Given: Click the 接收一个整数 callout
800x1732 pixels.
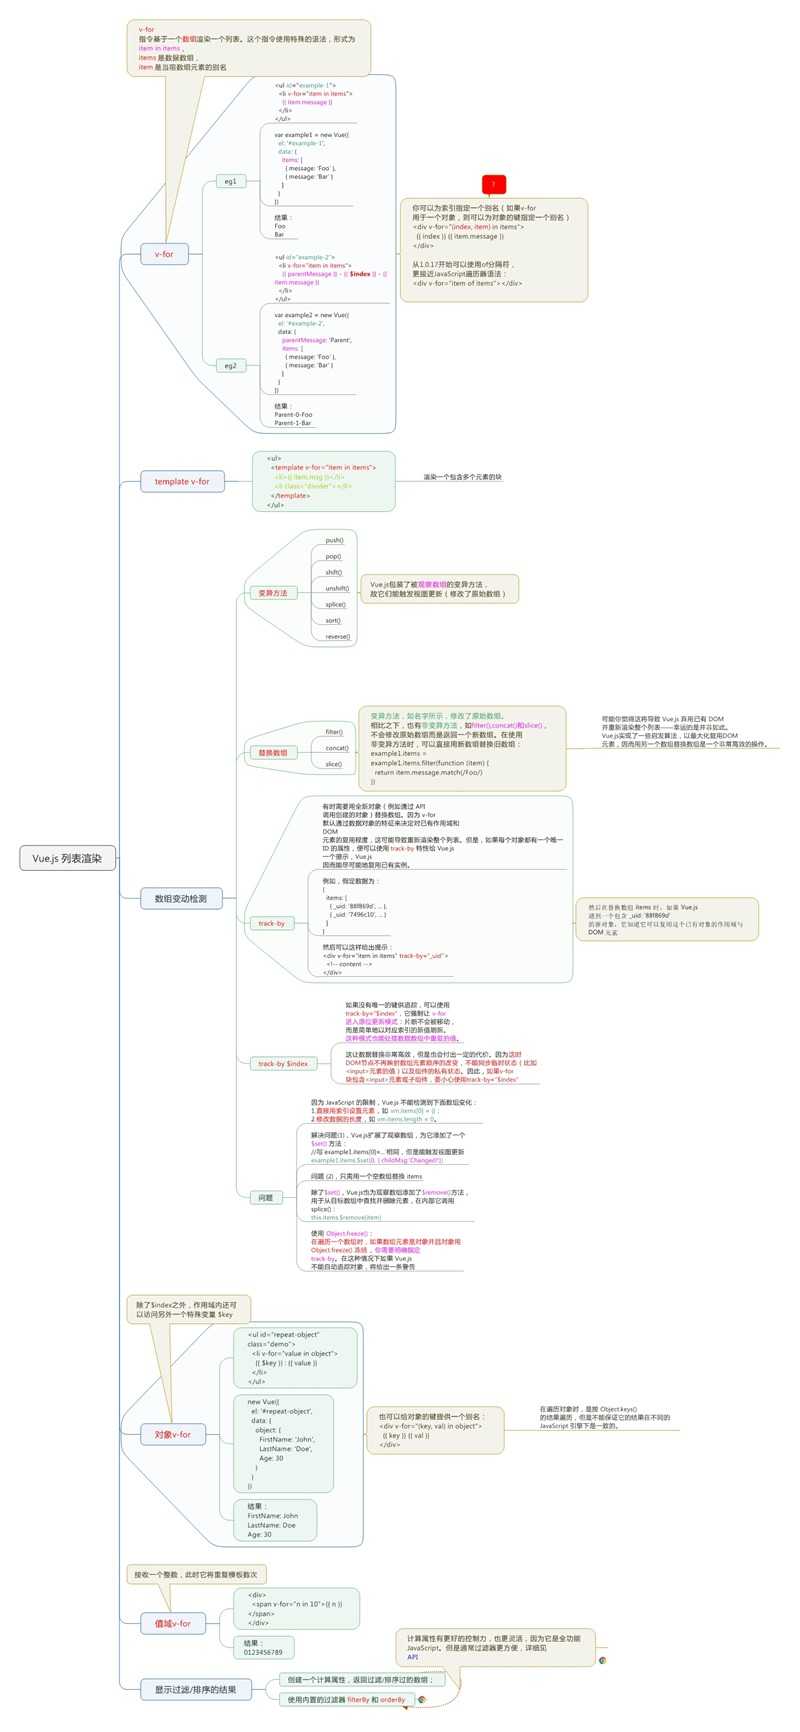Looking at the screenshot, I should point(197,1574).
